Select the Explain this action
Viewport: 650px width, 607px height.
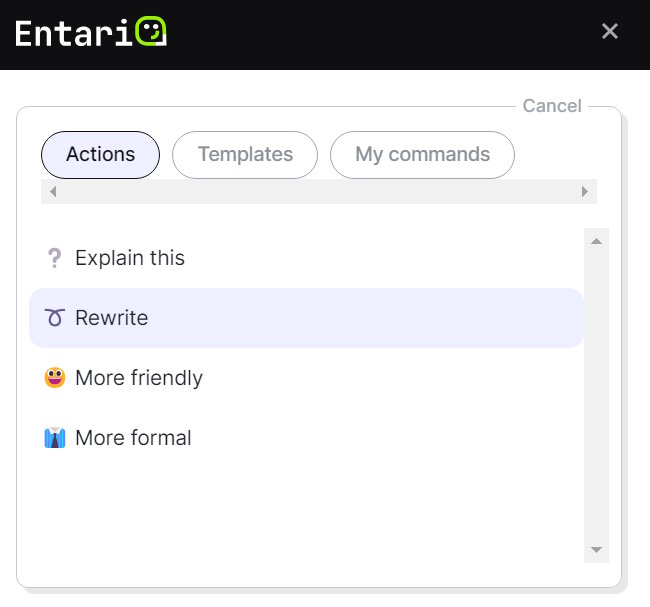[130, 258]
